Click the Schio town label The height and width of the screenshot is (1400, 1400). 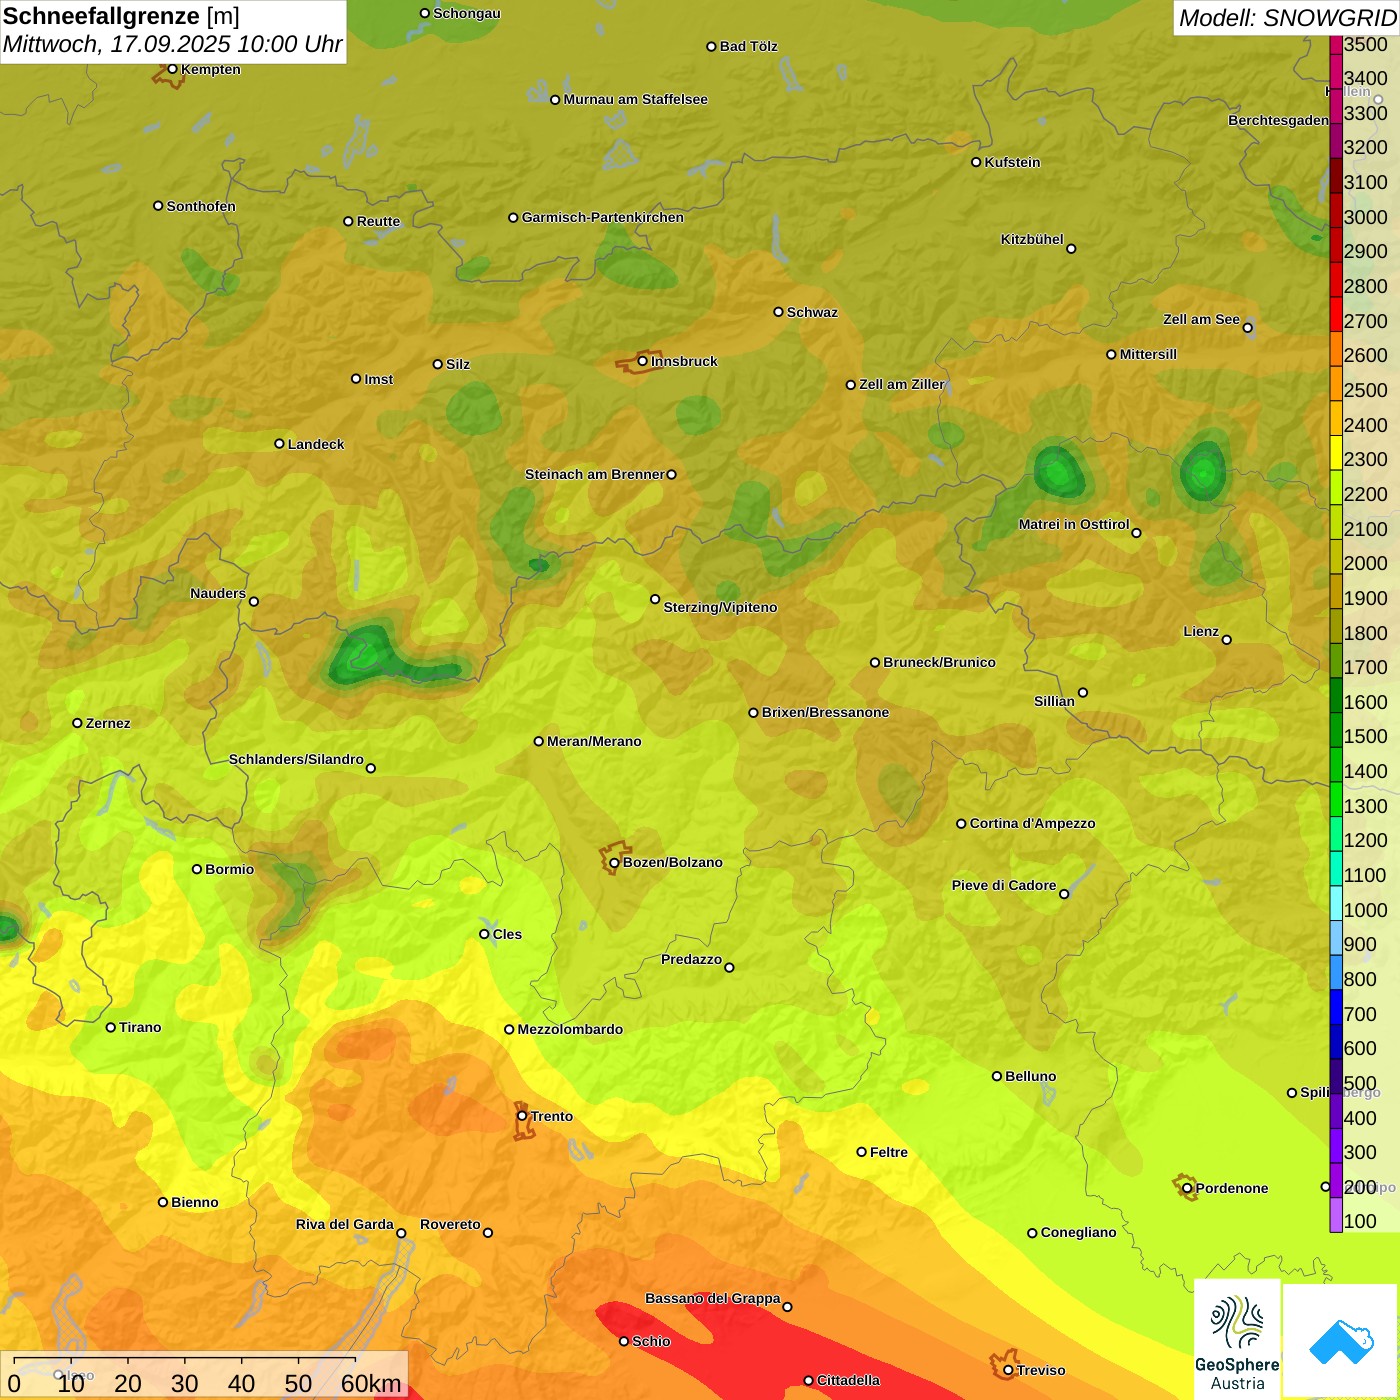[x=651, y=1341]
